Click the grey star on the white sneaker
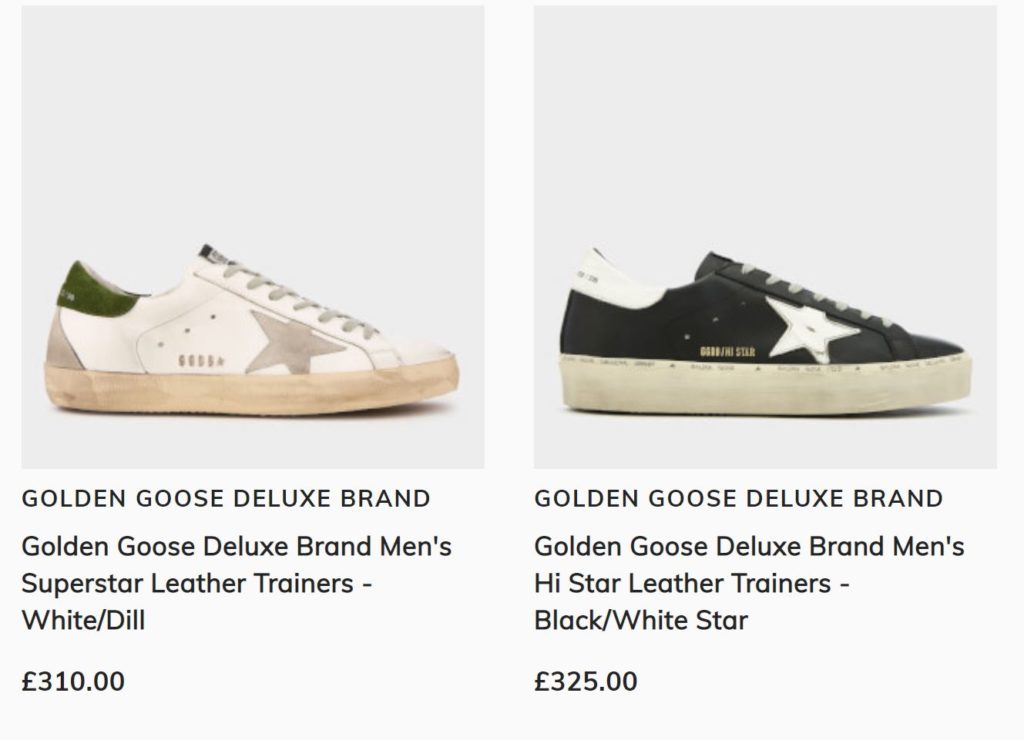Screen dimensions: 1024x740 pyautogui.click(x=294, y=340)
